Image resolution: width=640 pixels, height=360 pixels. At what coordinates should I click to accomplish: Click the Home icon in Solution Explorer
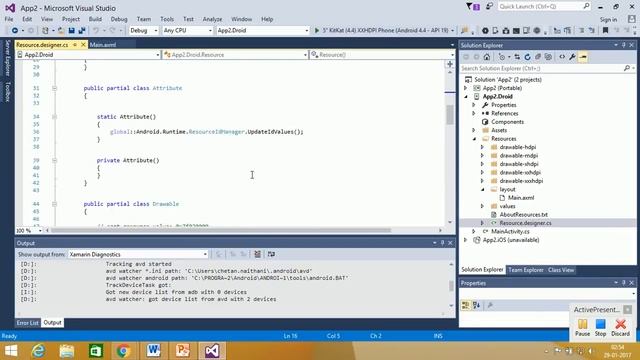tap(487, 57)
